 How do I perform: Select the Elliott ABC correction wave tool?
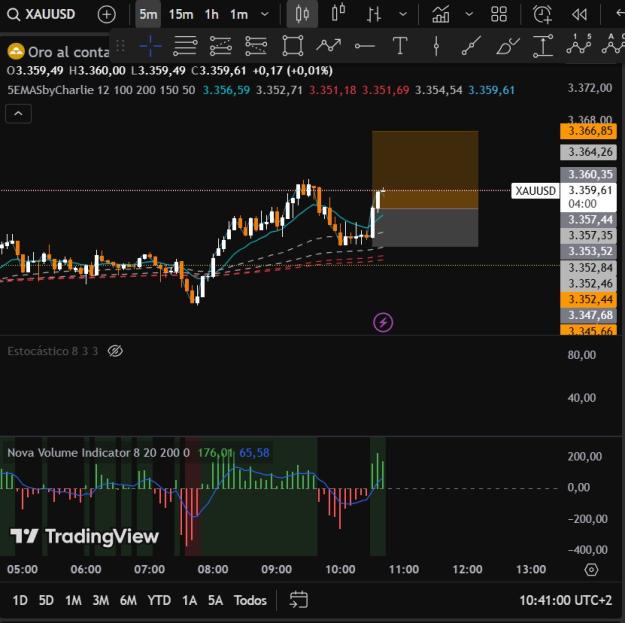(x=613, y=45)
